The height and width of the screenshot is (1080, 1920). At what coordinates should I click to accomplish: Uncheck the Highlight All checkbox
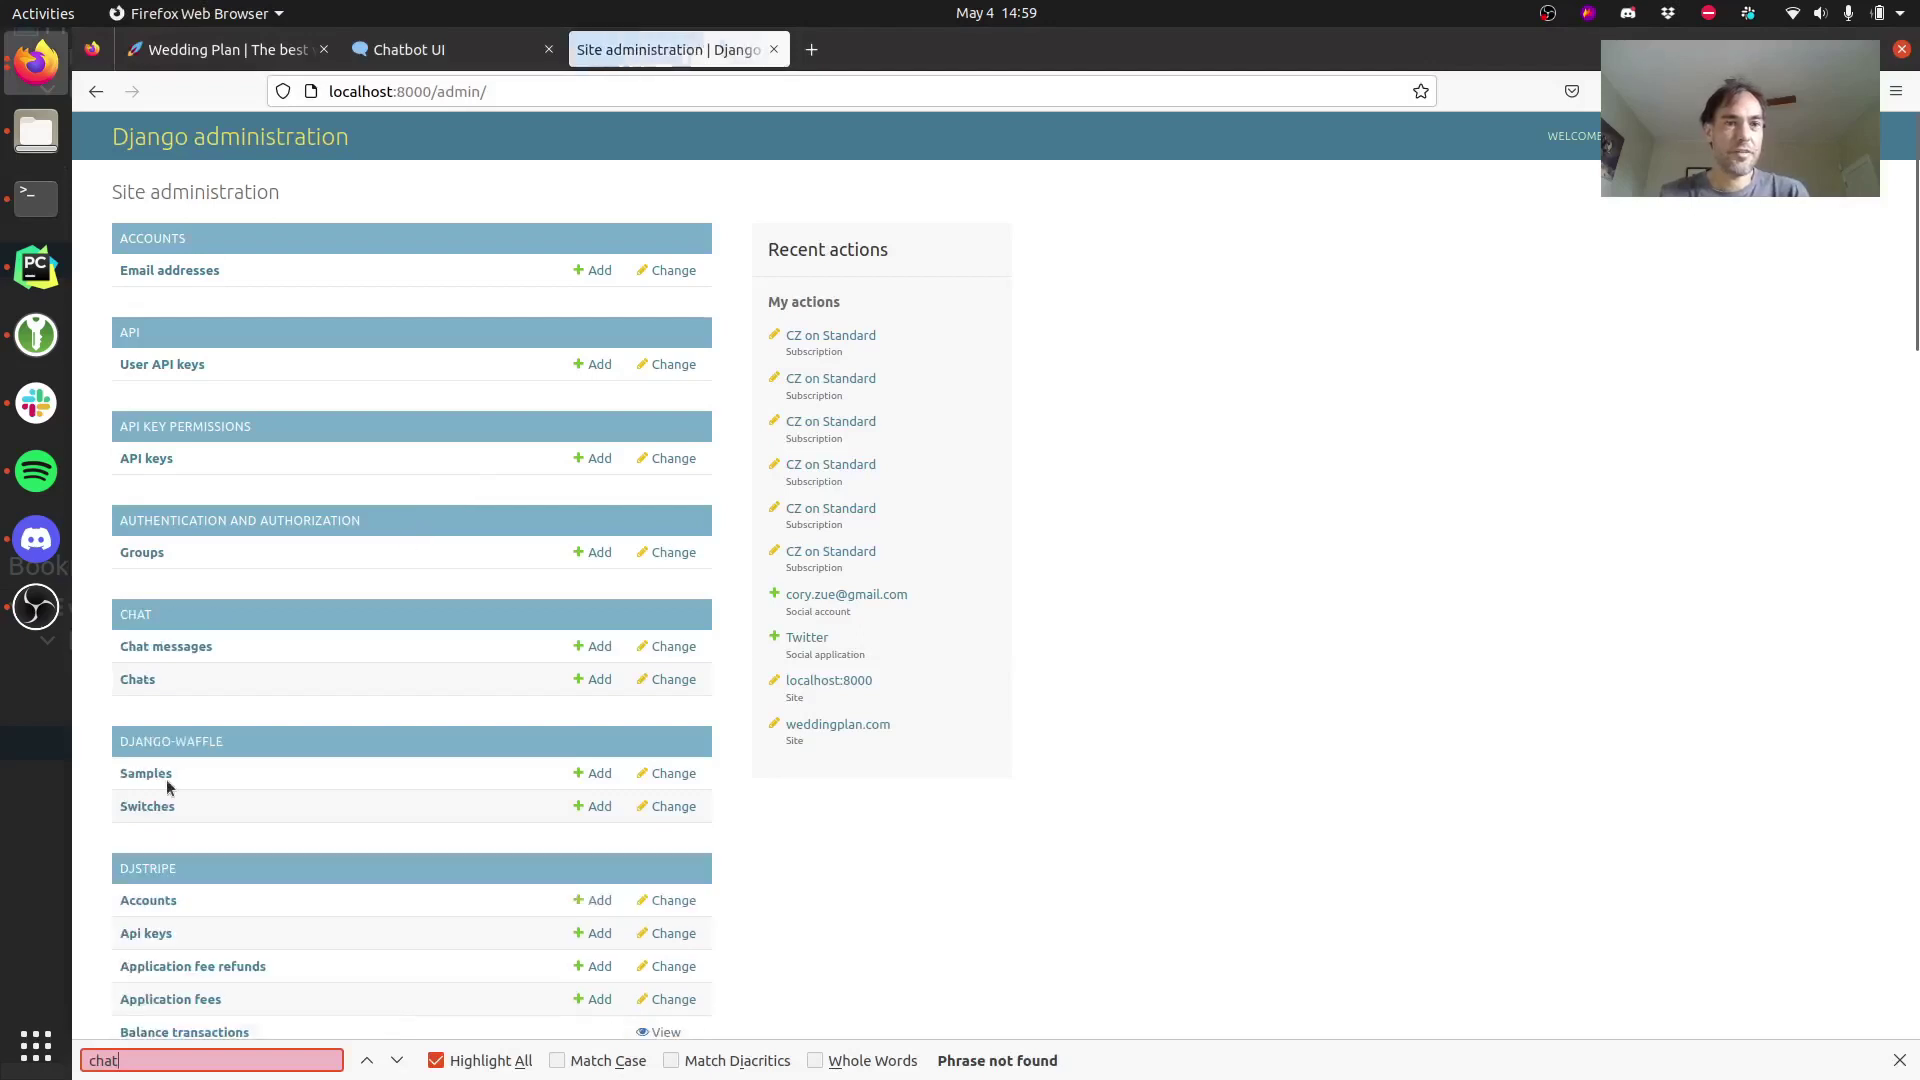436,1060
